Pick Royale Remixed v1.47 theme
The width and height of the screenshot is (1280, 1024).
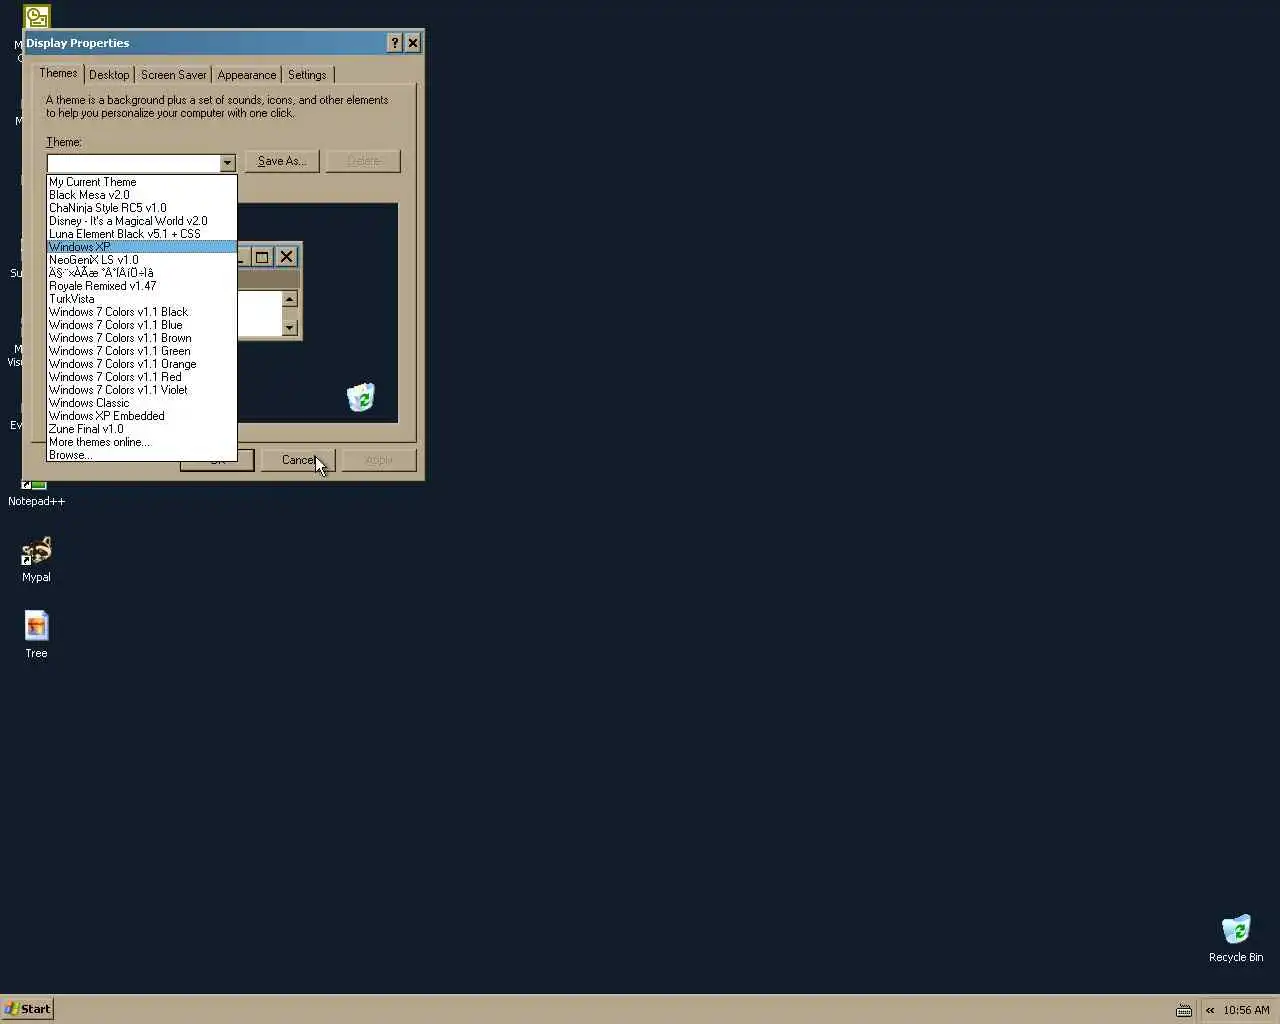[x=141, y=286]
